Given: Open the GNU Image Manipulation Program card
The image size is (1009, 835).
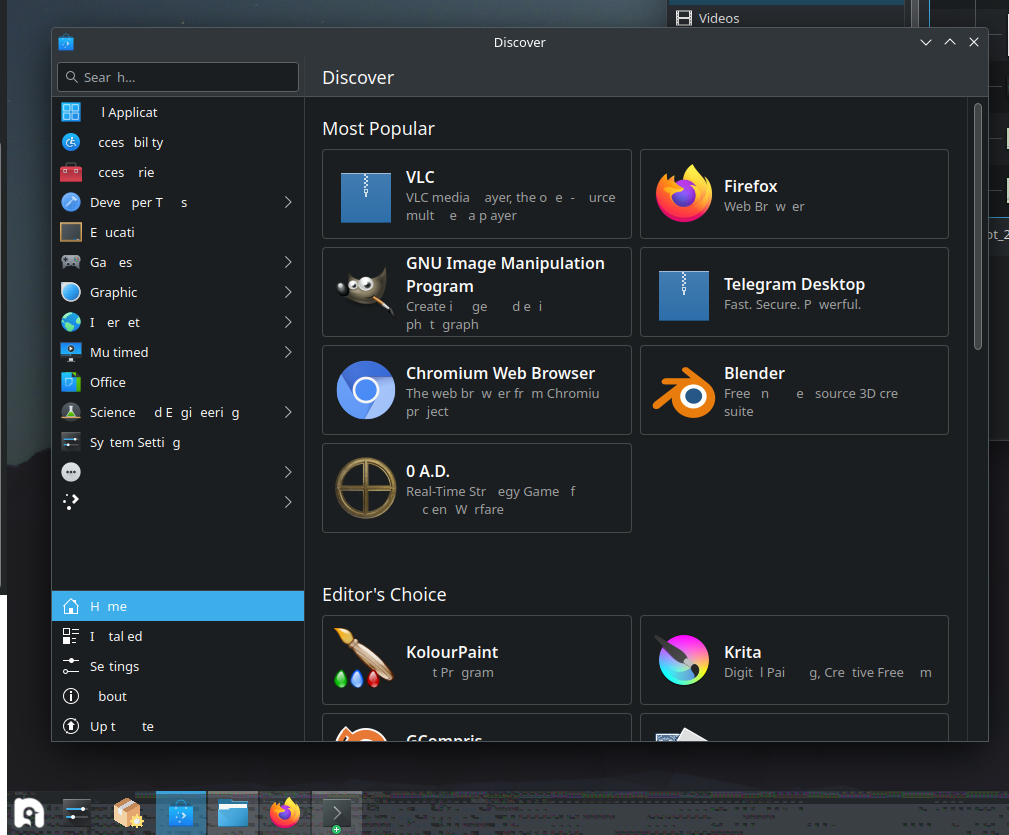Looking at the screenshot, I should tap(477, 292).
